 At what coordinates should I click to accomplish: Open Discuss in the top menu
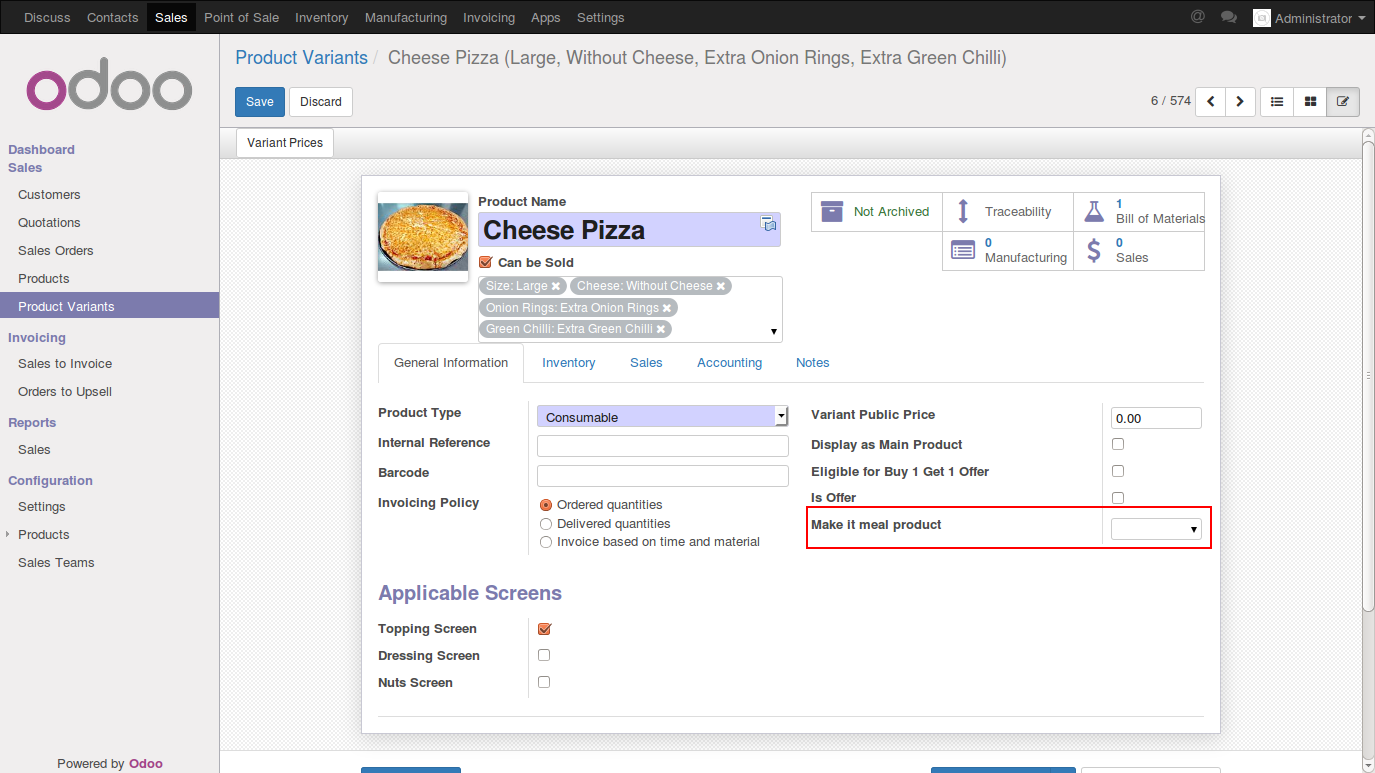click(47, 17)
